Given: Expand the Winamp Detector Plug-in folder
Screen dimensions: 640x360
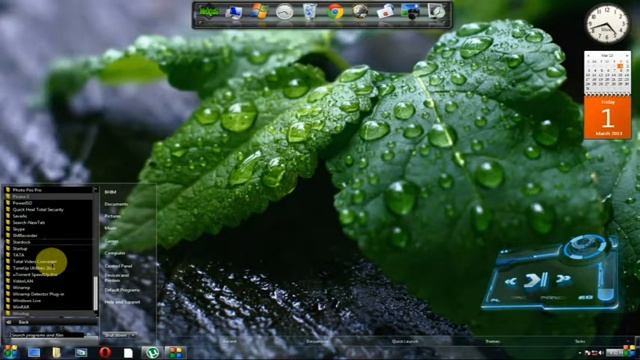Looking at the screenshot, I should tap(38, 294).
